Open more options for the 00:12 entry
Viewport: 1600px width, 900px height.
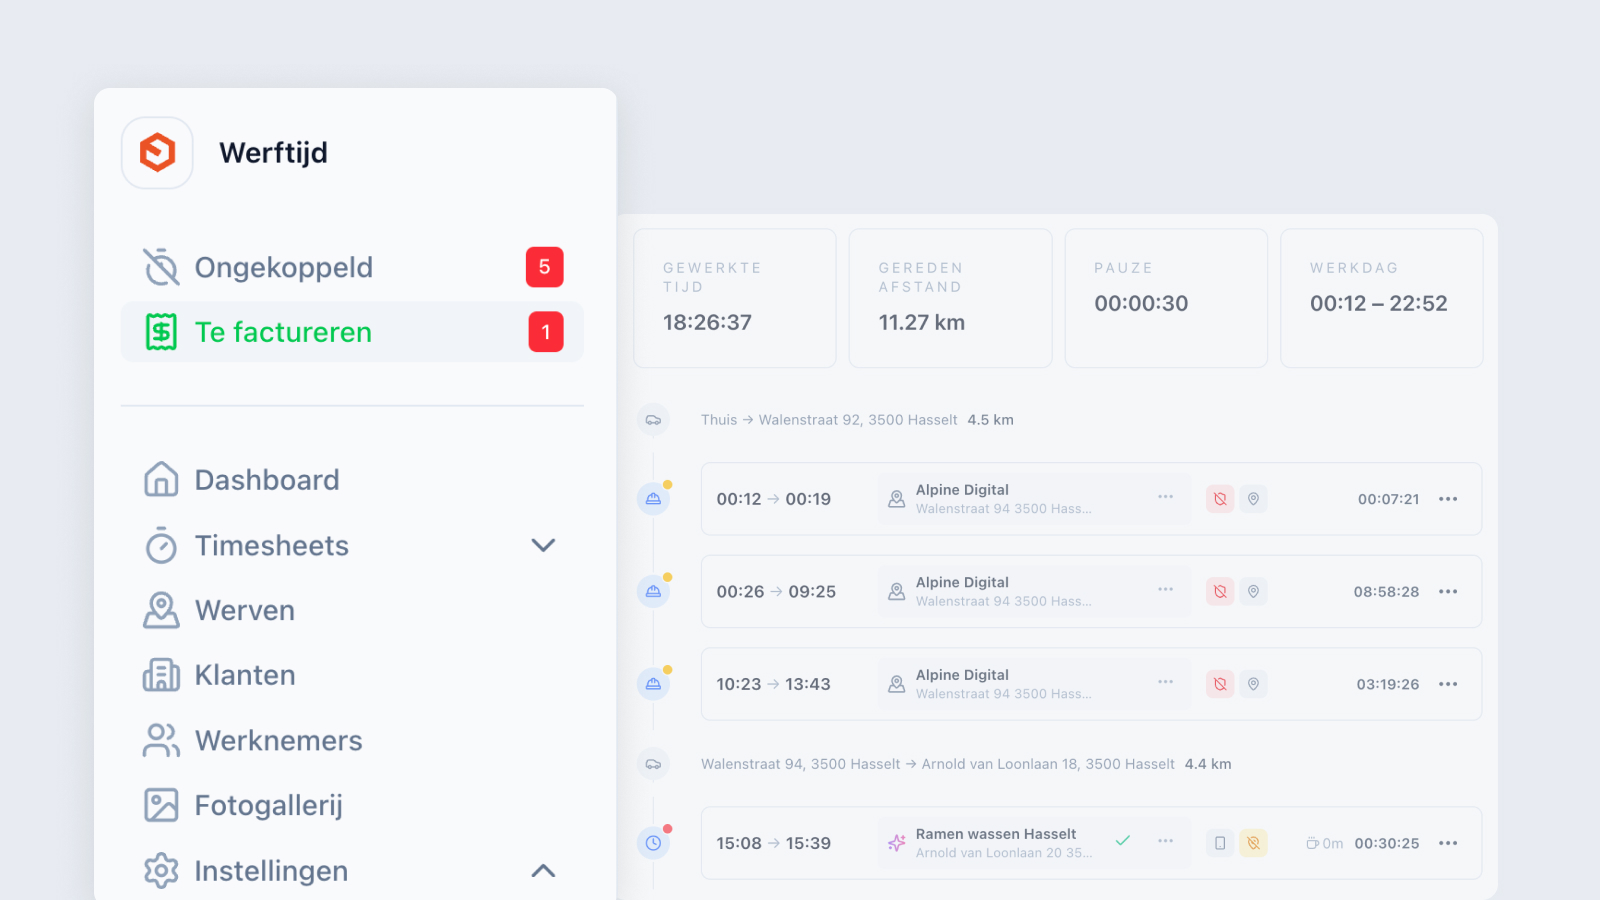point(1448,499)
